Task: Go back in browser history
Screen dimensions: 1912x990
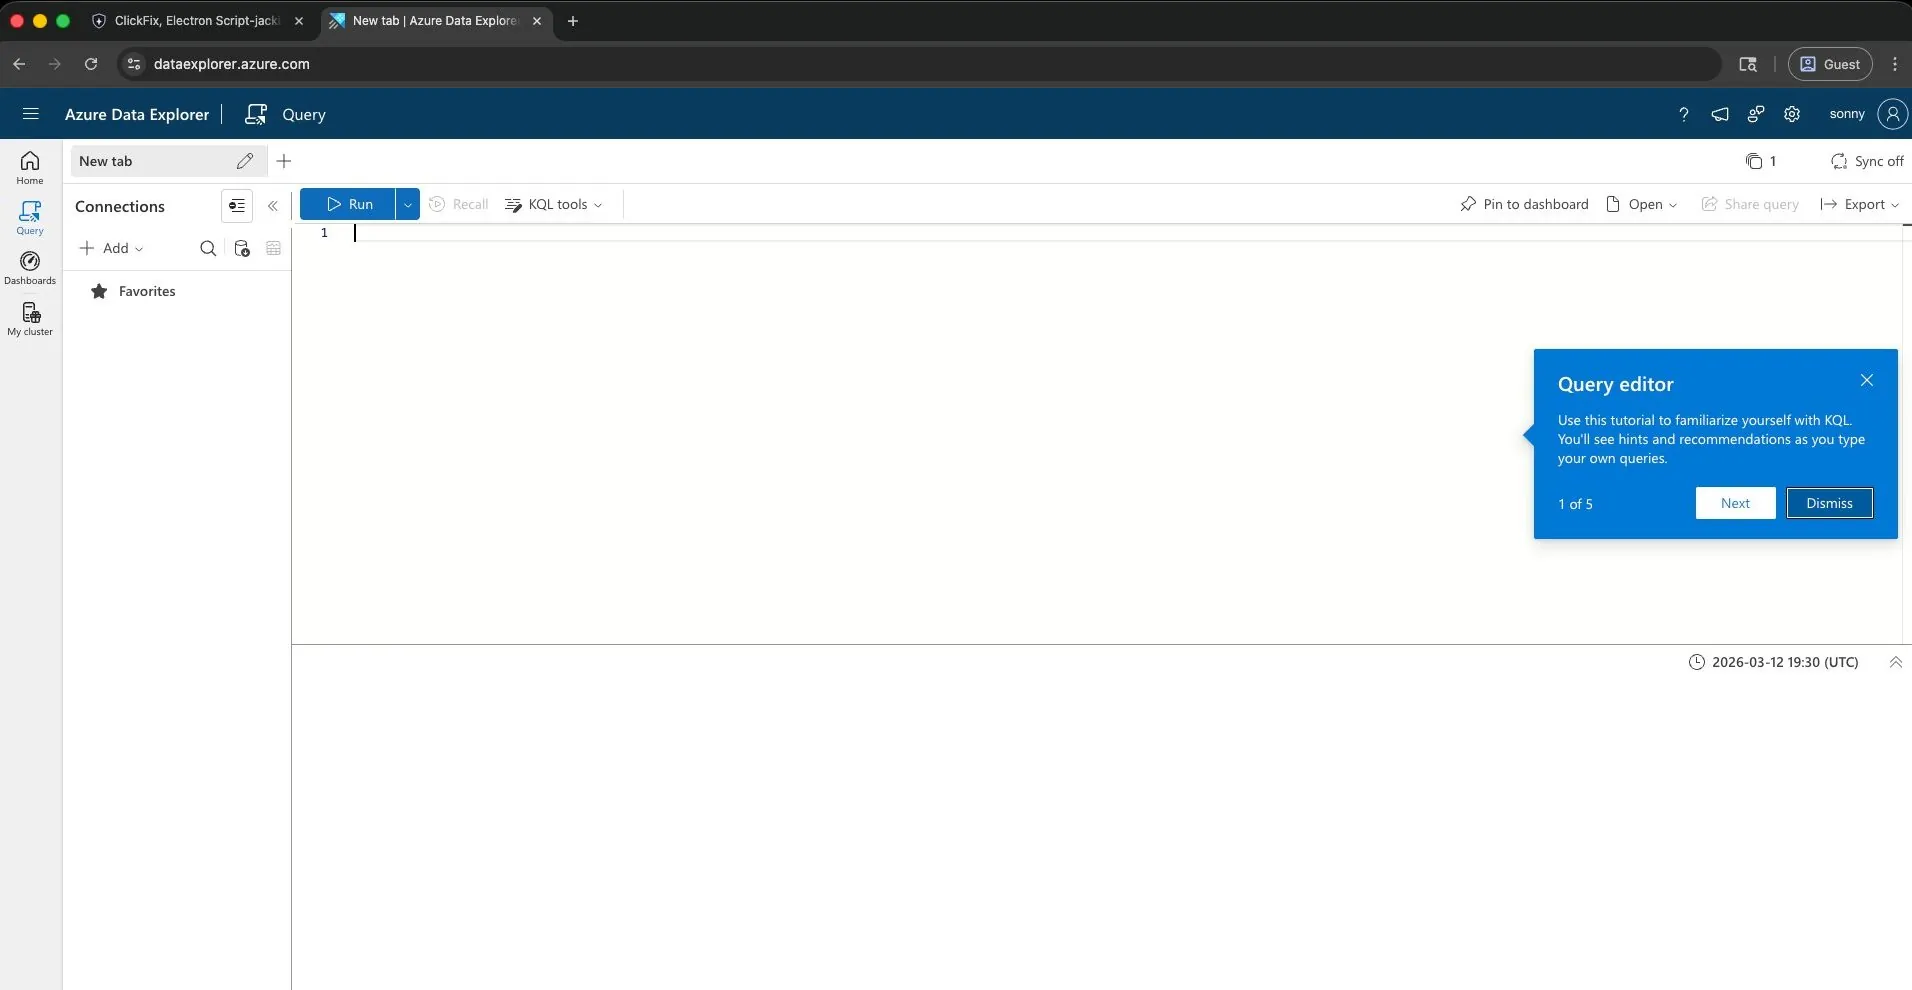Action: [19, 64]
